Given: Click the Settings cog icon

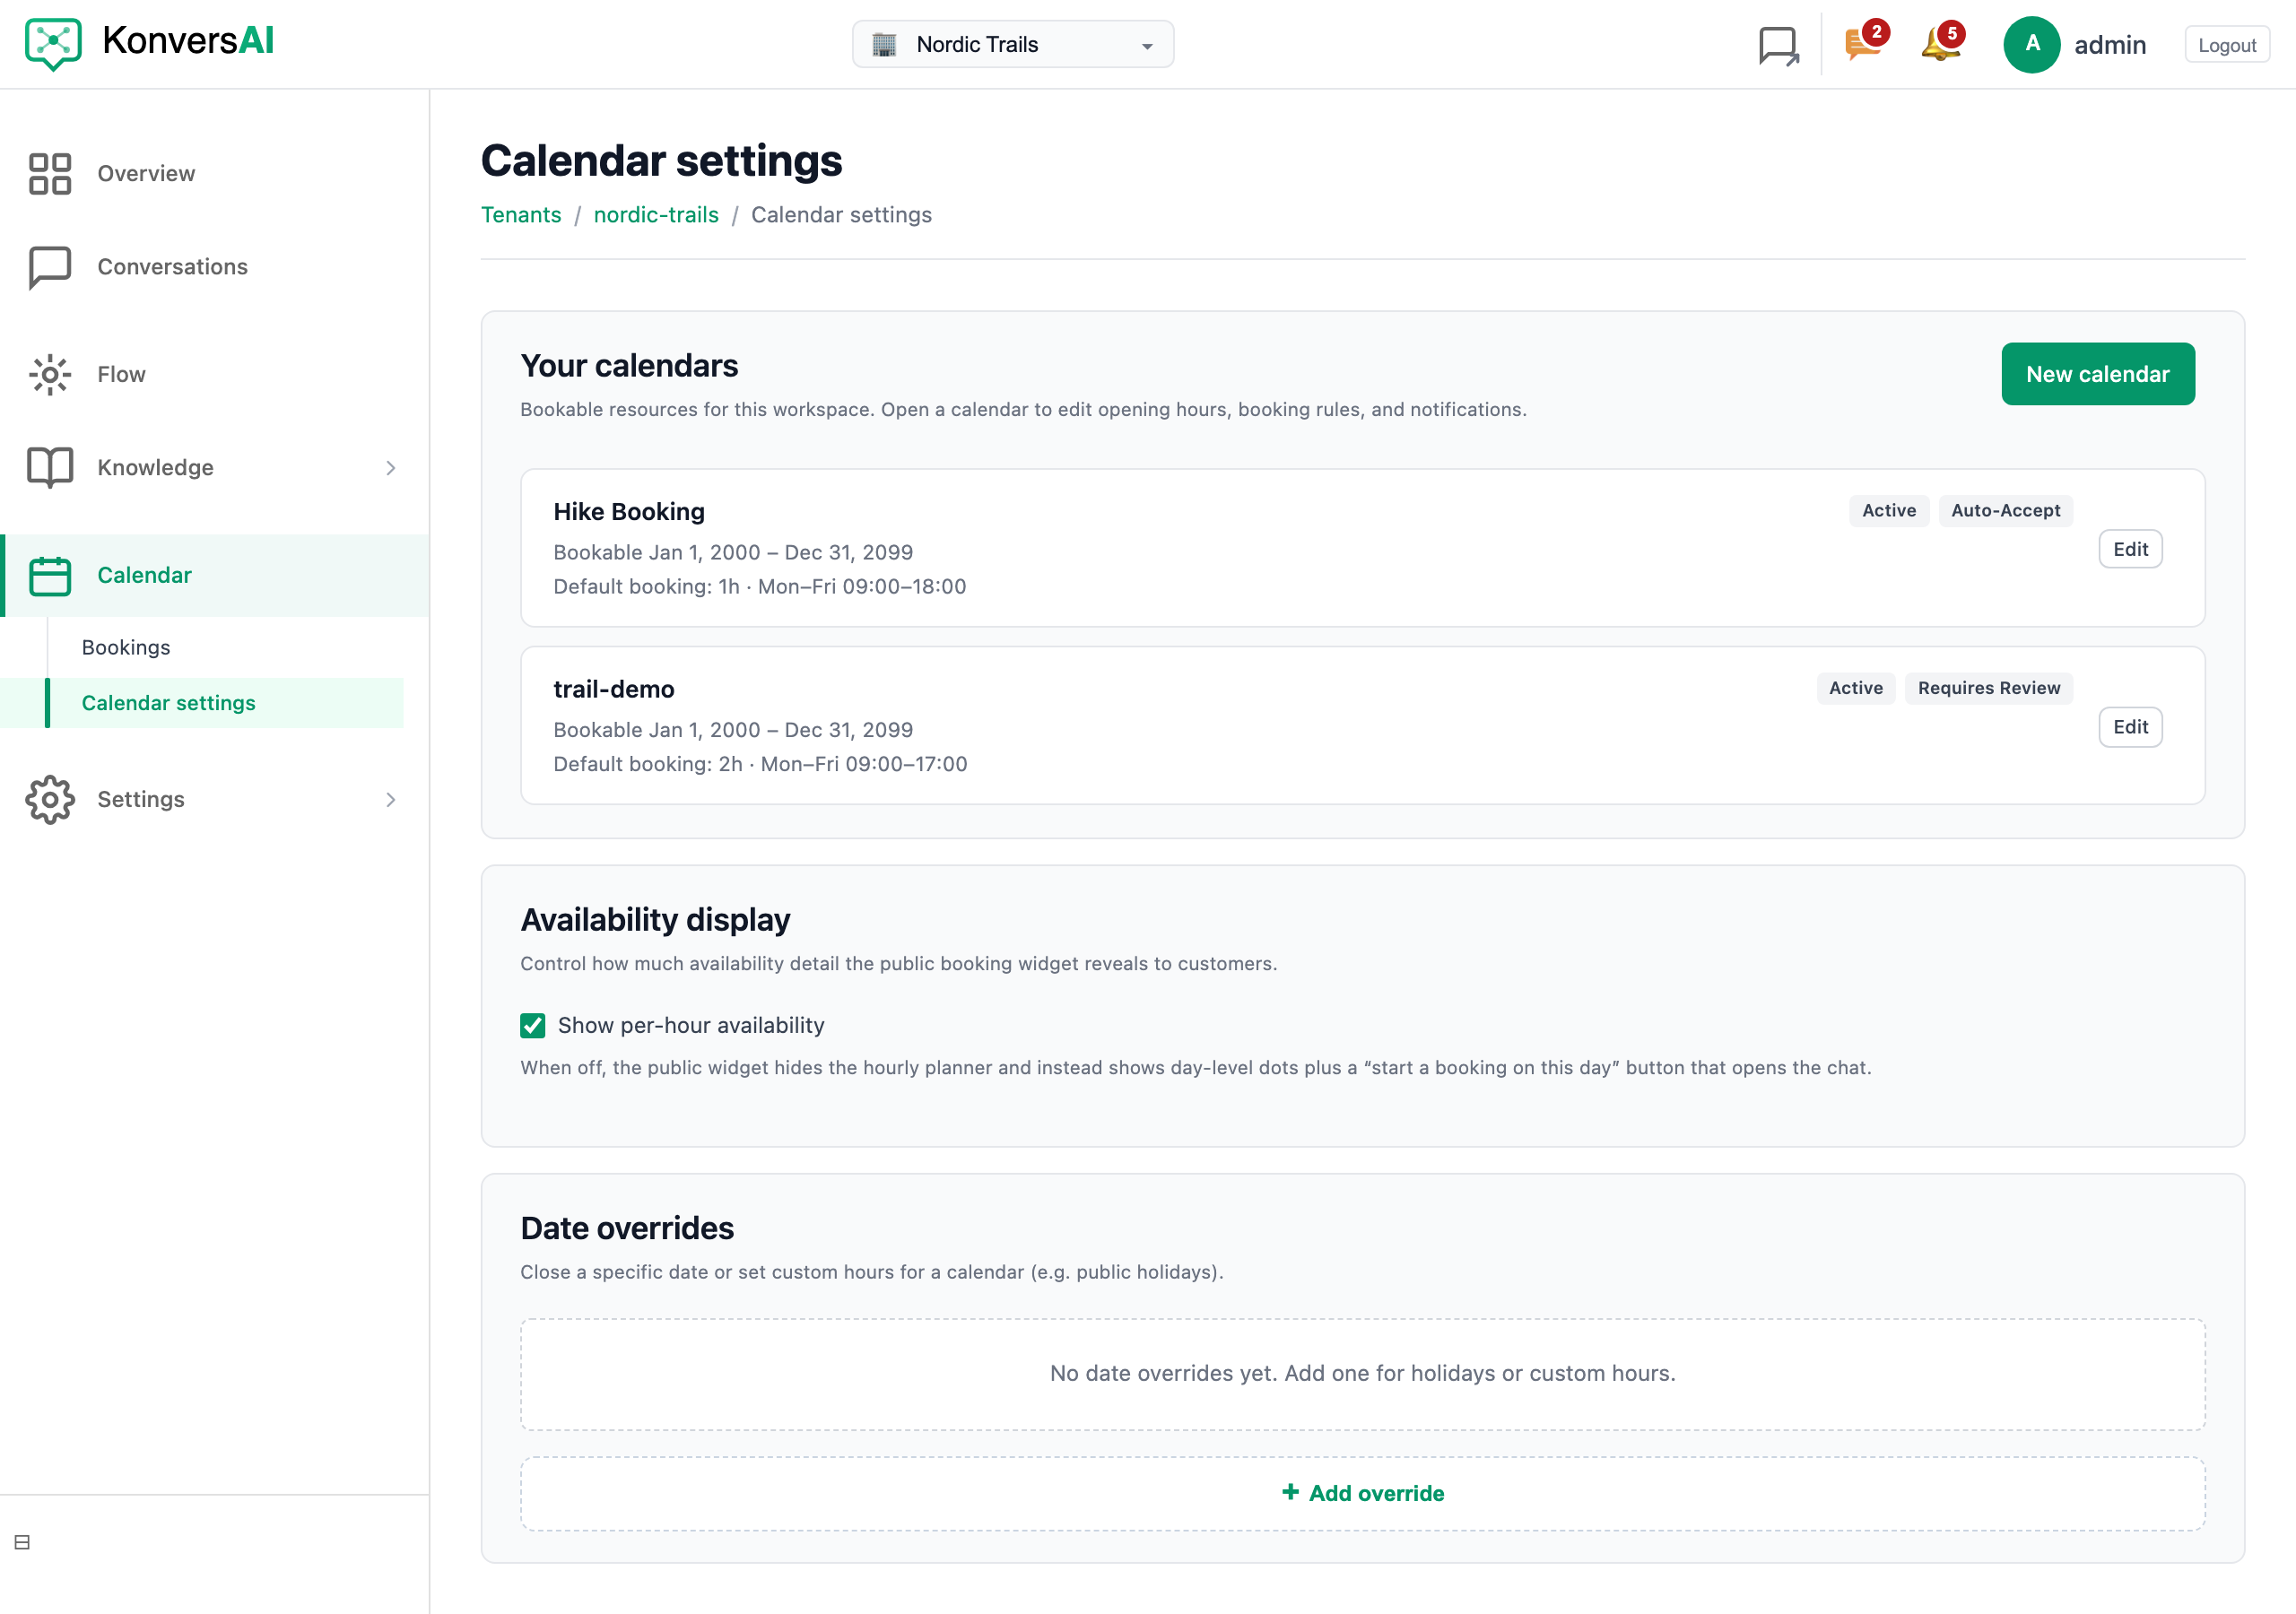Looking at the screenshot, I should click(x=50, y=799).
